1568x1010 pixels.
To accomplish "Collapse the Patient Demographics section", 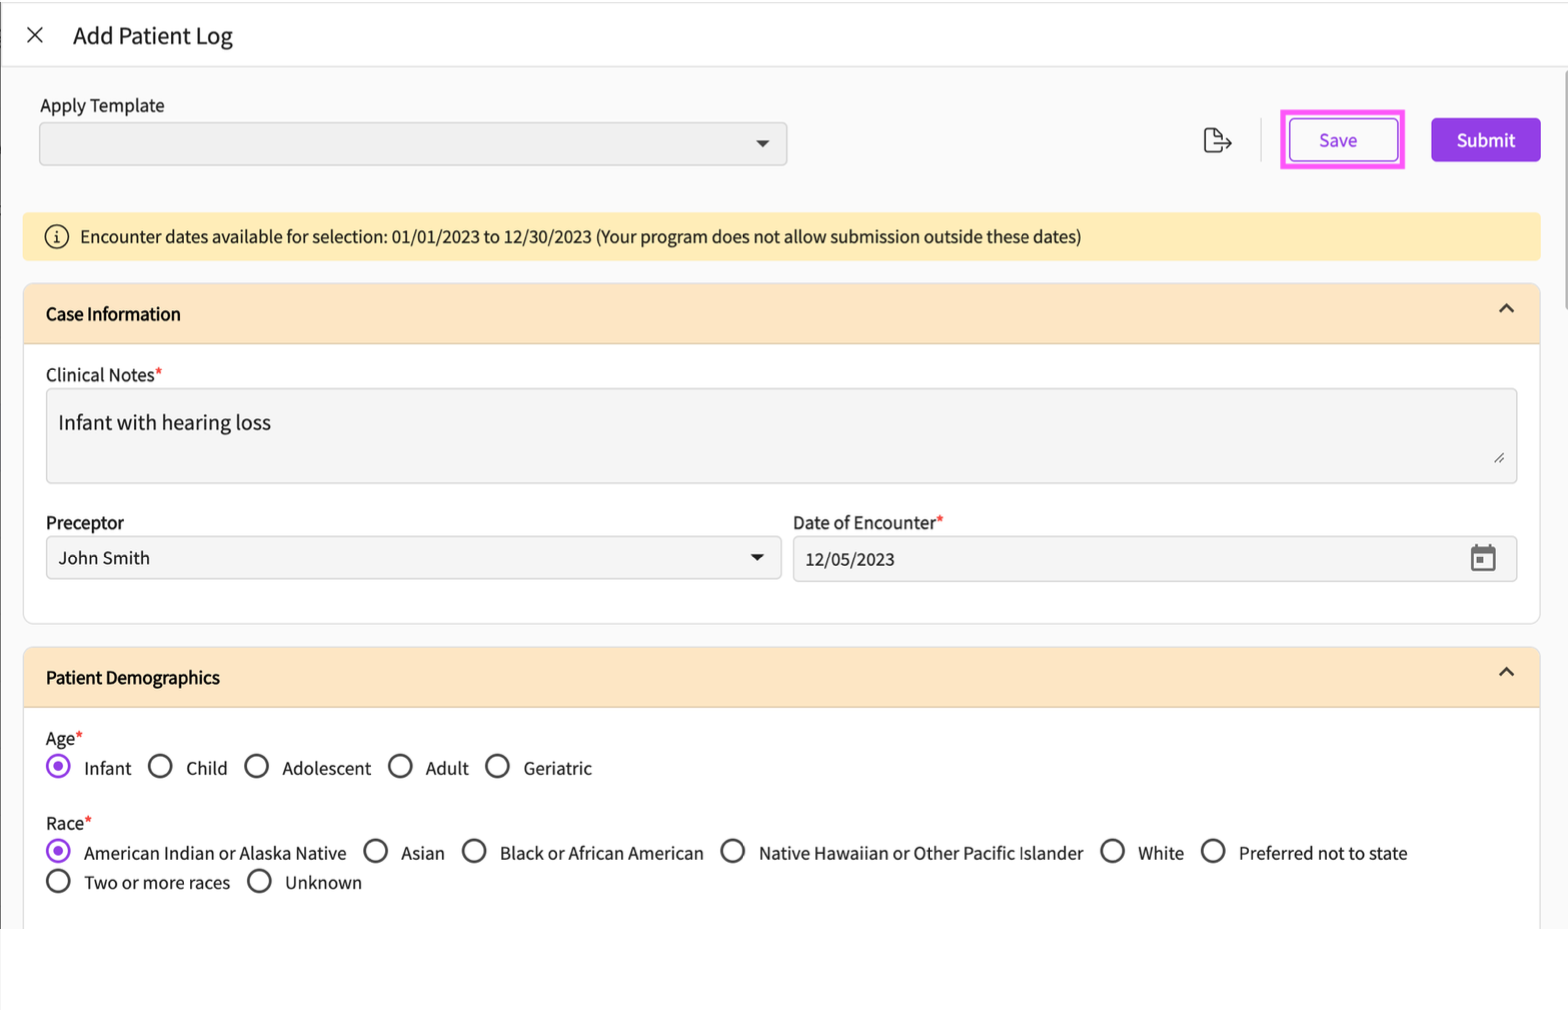I will (1505, 673).
